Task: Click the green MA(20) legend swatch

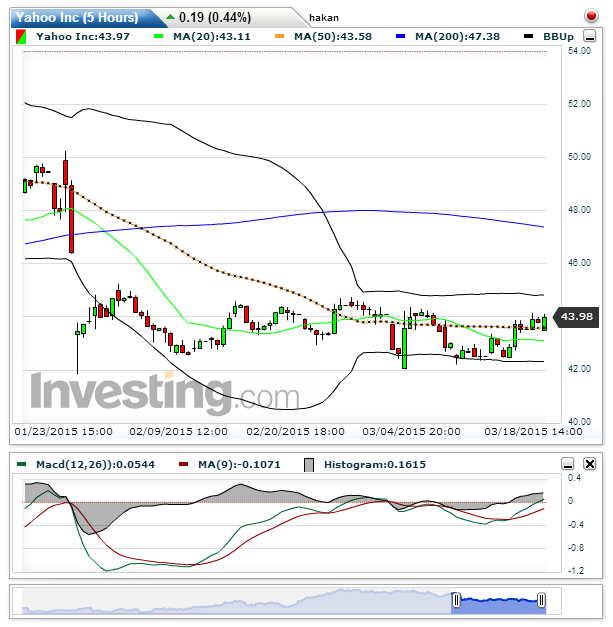Action: pos(159,36)
